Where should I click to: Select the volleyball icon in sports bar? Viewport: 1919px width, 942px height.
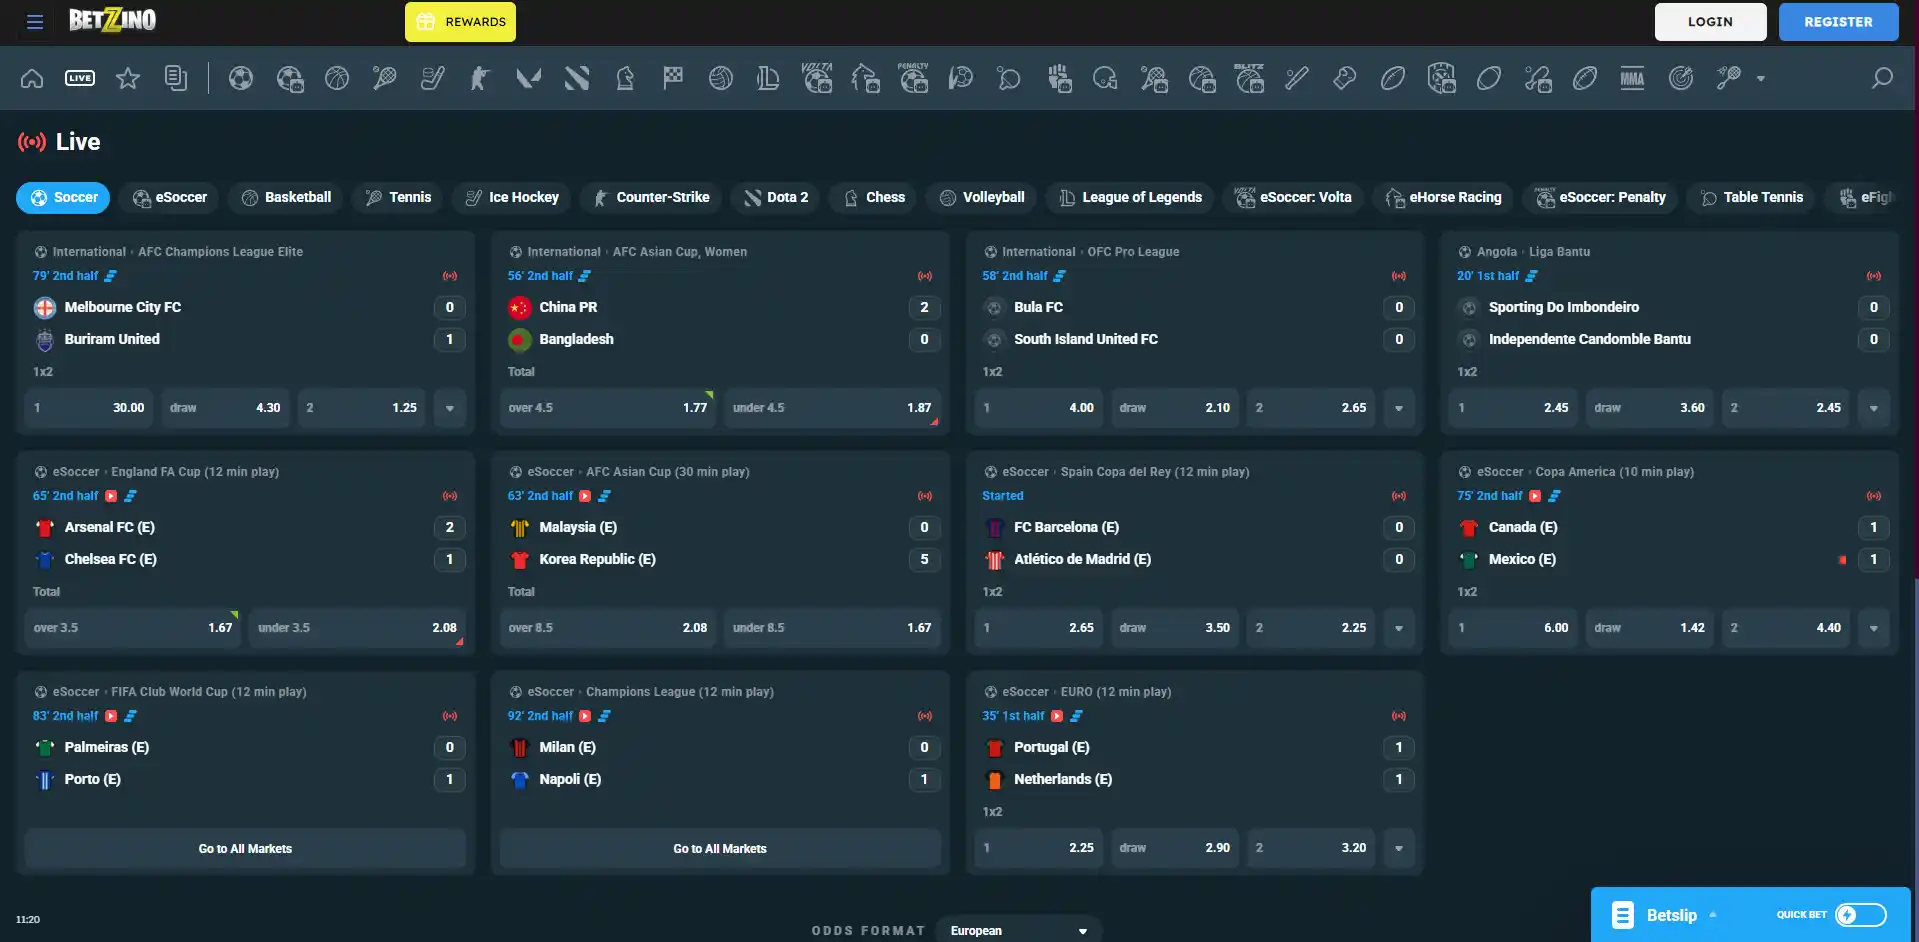[x=721, y=78]
